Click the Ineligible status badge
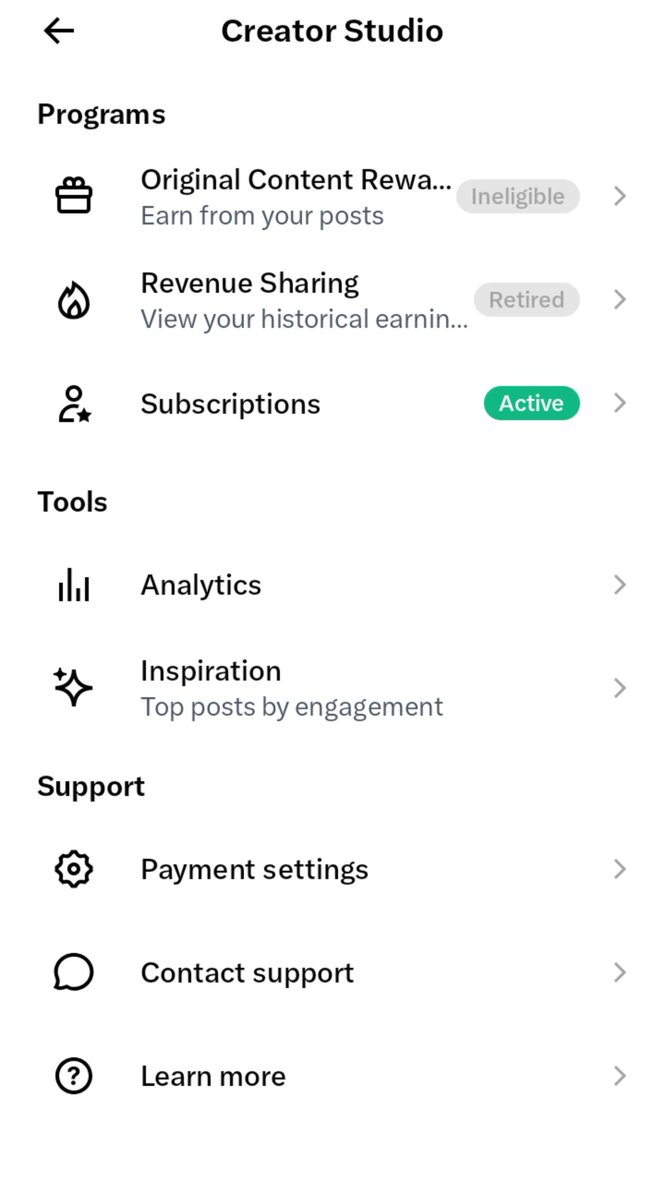 coord(518,196)
